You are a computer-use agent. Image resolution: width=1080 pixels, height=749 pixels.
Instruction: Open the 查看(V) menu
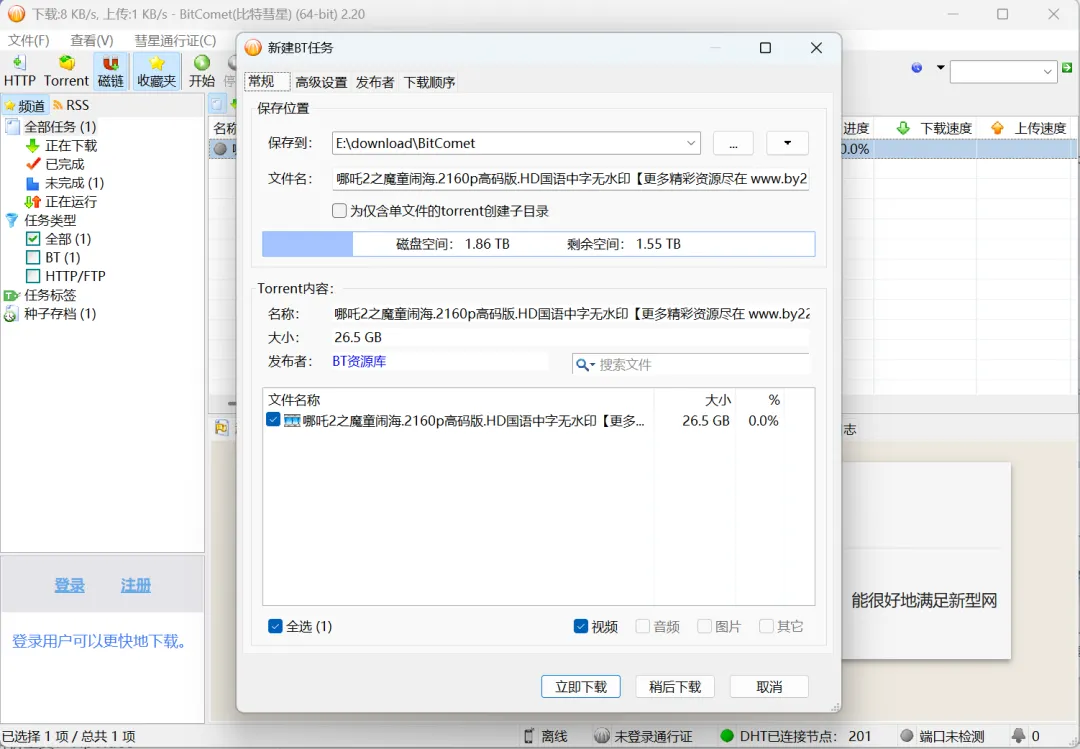92,41
